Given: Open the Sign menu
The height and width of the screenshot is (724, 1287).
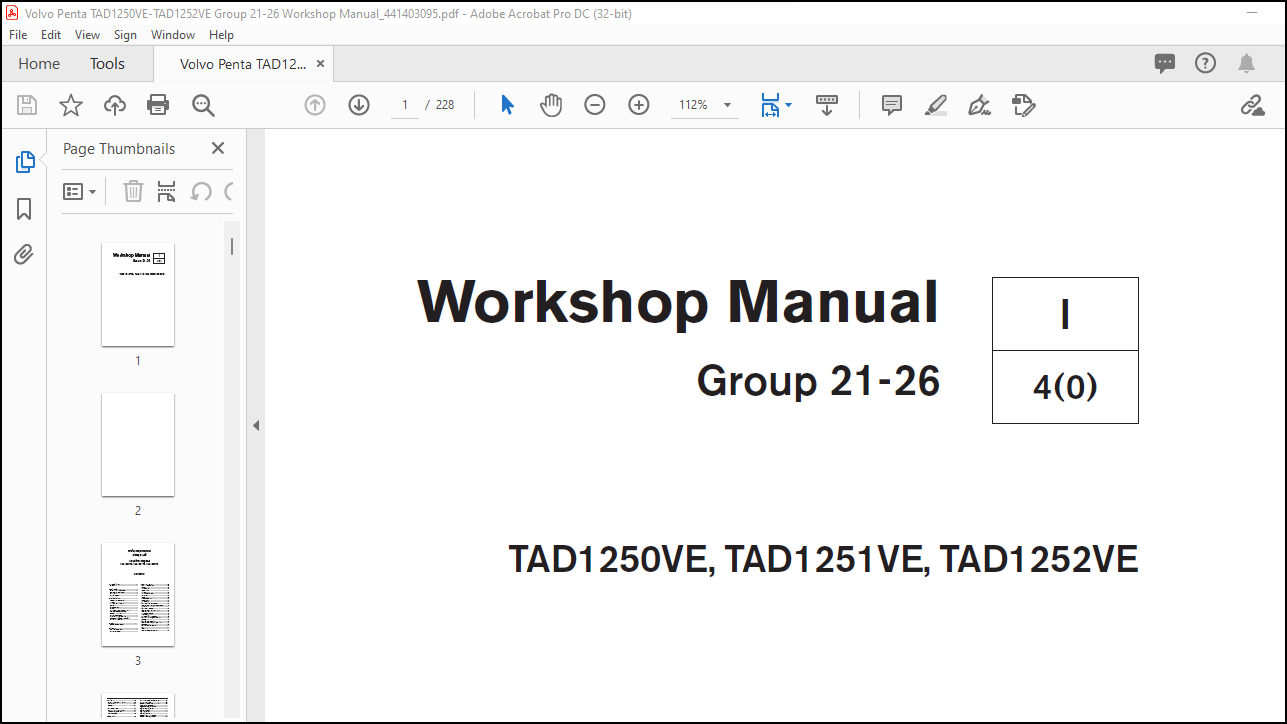Looking at the screenshot, I should pos(125,35).
